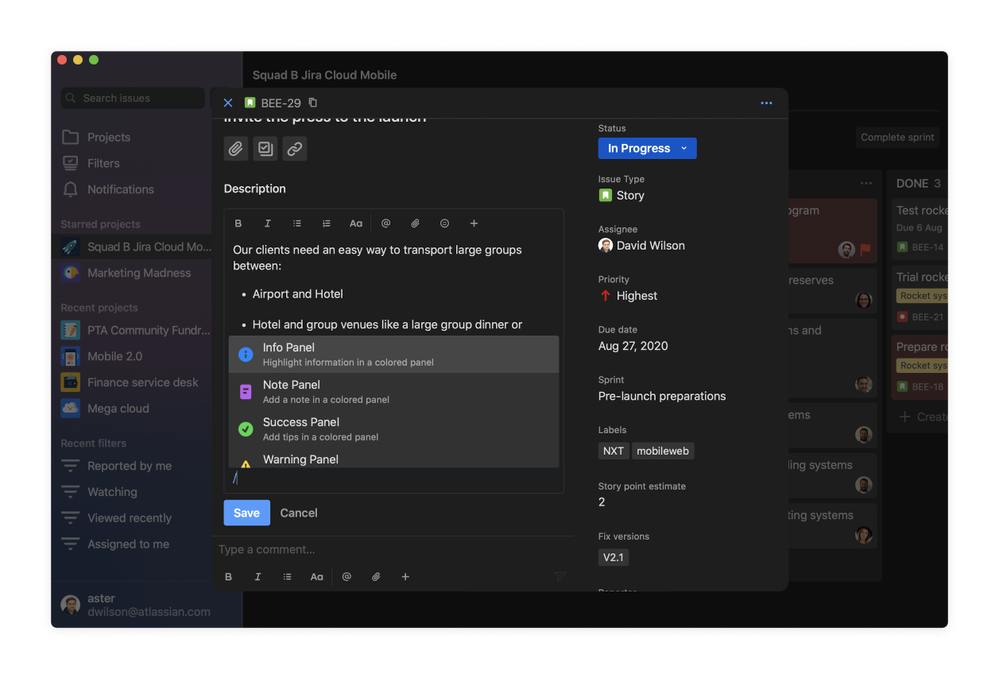This screenshot has height=679, width=999.
Task: Toggle italic in the comment toolbar
Action: [258, 577]
